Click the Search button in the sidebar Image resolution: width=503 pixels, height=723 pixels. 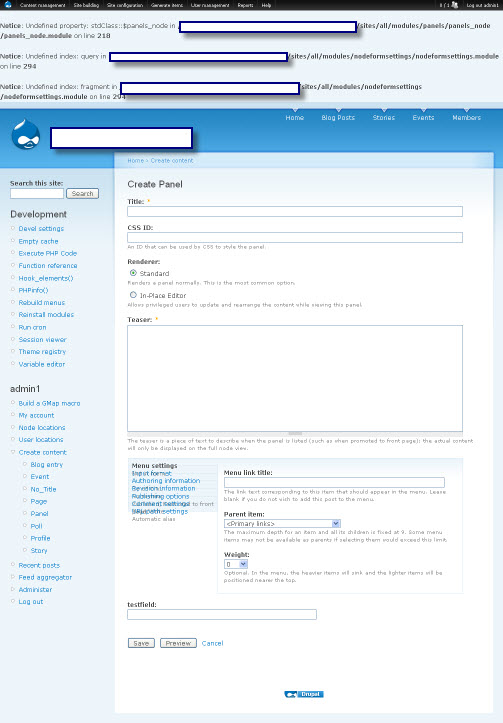pos(83,194)
